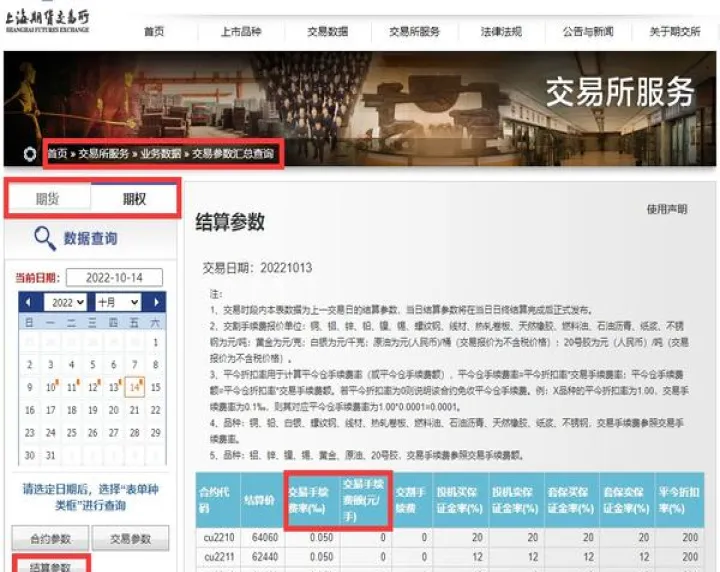The image size is (720, 572).
Task: Click the 套保卖保证金率 column header
Action: point(626,500)
